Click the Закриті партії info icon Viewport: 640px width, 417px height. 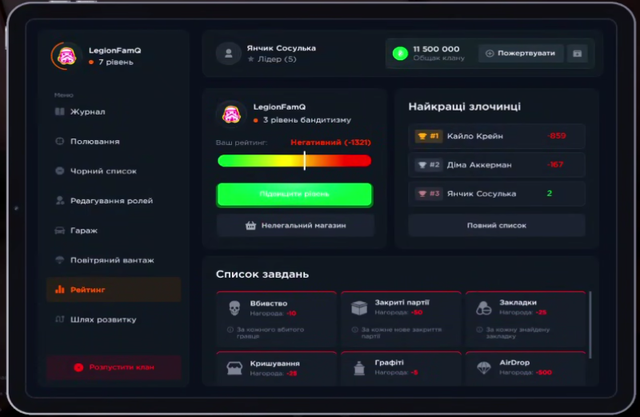point(355,330)
